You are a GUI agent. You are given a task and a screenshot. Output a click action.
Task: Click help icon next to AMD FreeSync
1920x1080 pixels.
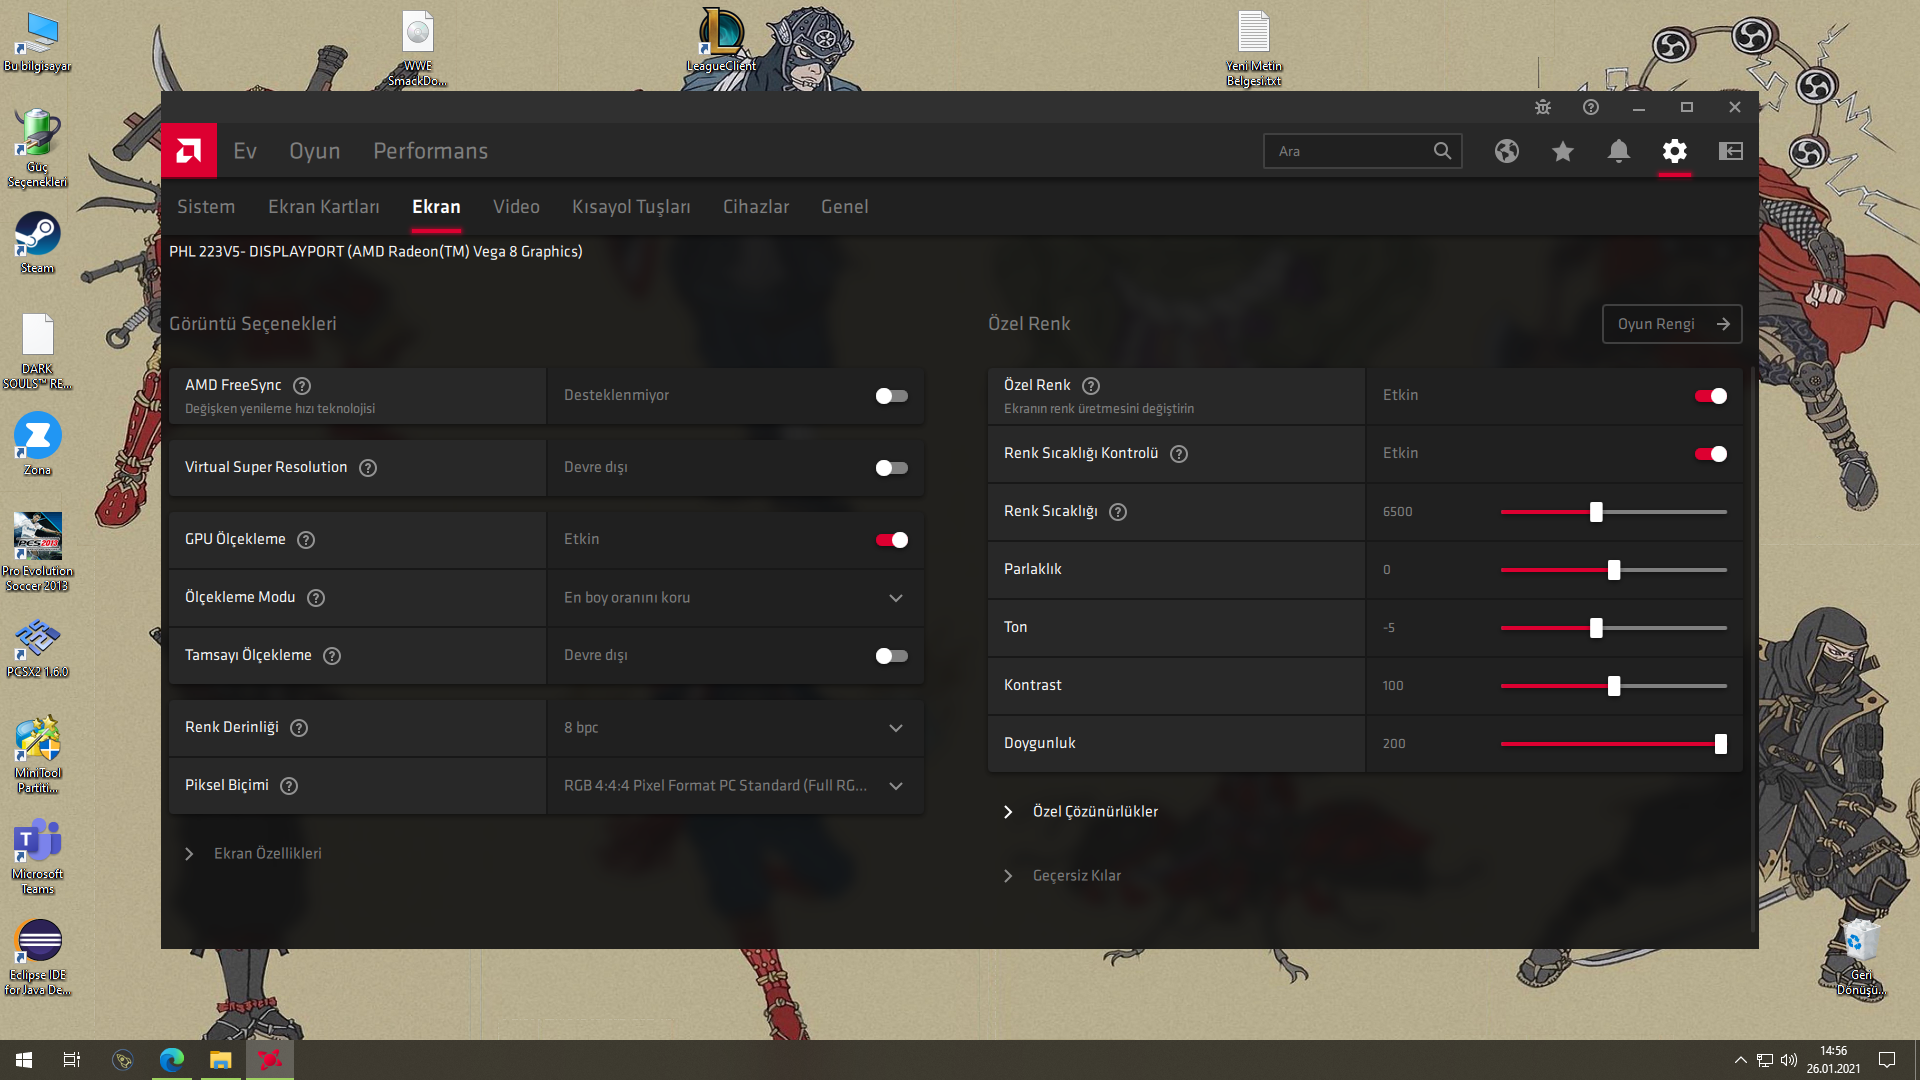(x=302, y=386)
